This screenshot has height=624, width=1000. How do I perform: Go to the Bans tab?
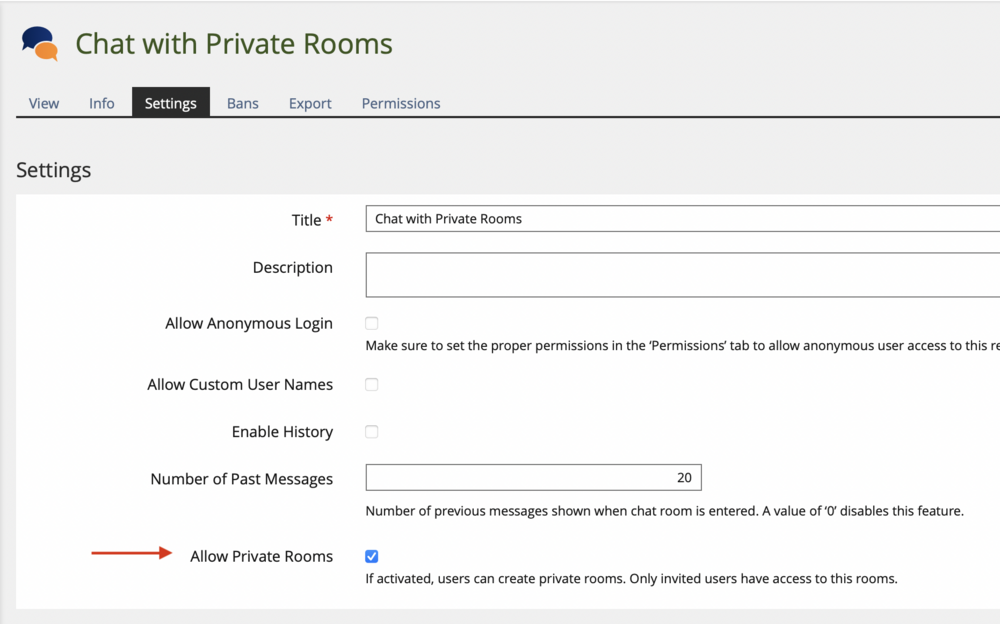(x=243, y=103)
